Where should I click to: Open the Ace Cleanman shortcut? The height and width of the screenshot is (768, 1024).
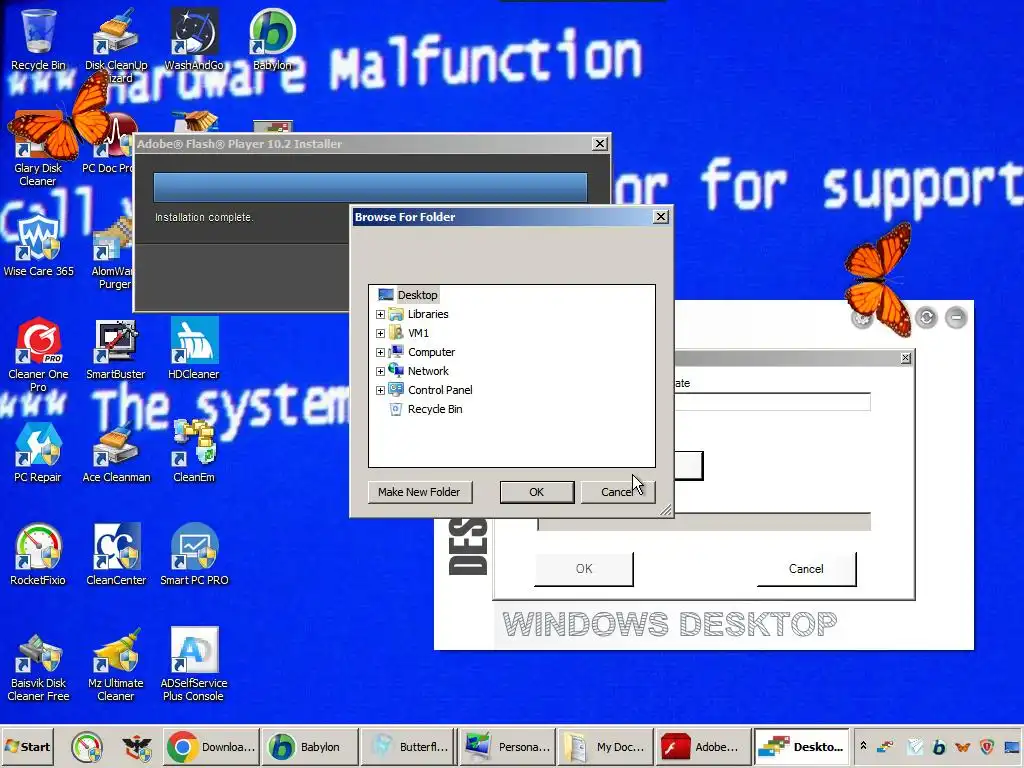tap(116, 451)
